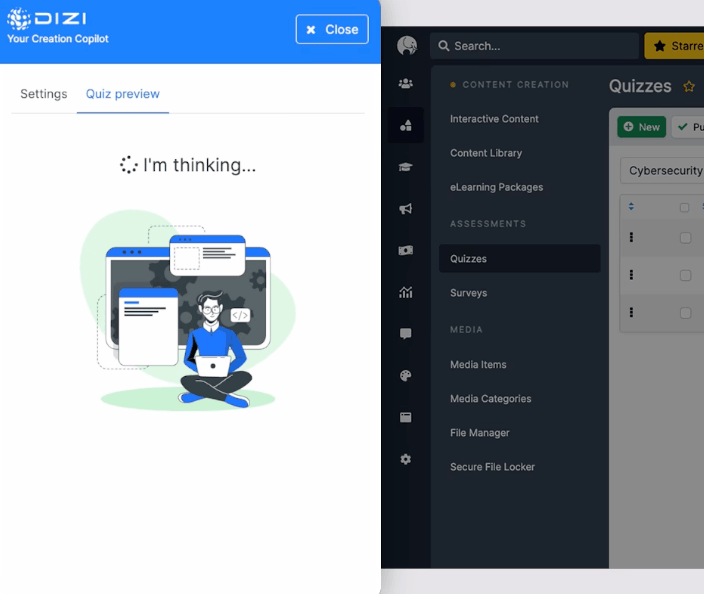This screenshot has width=704, height=594.
Task: Check the first quiz row checkbox
Action: (x=685, y=238)
